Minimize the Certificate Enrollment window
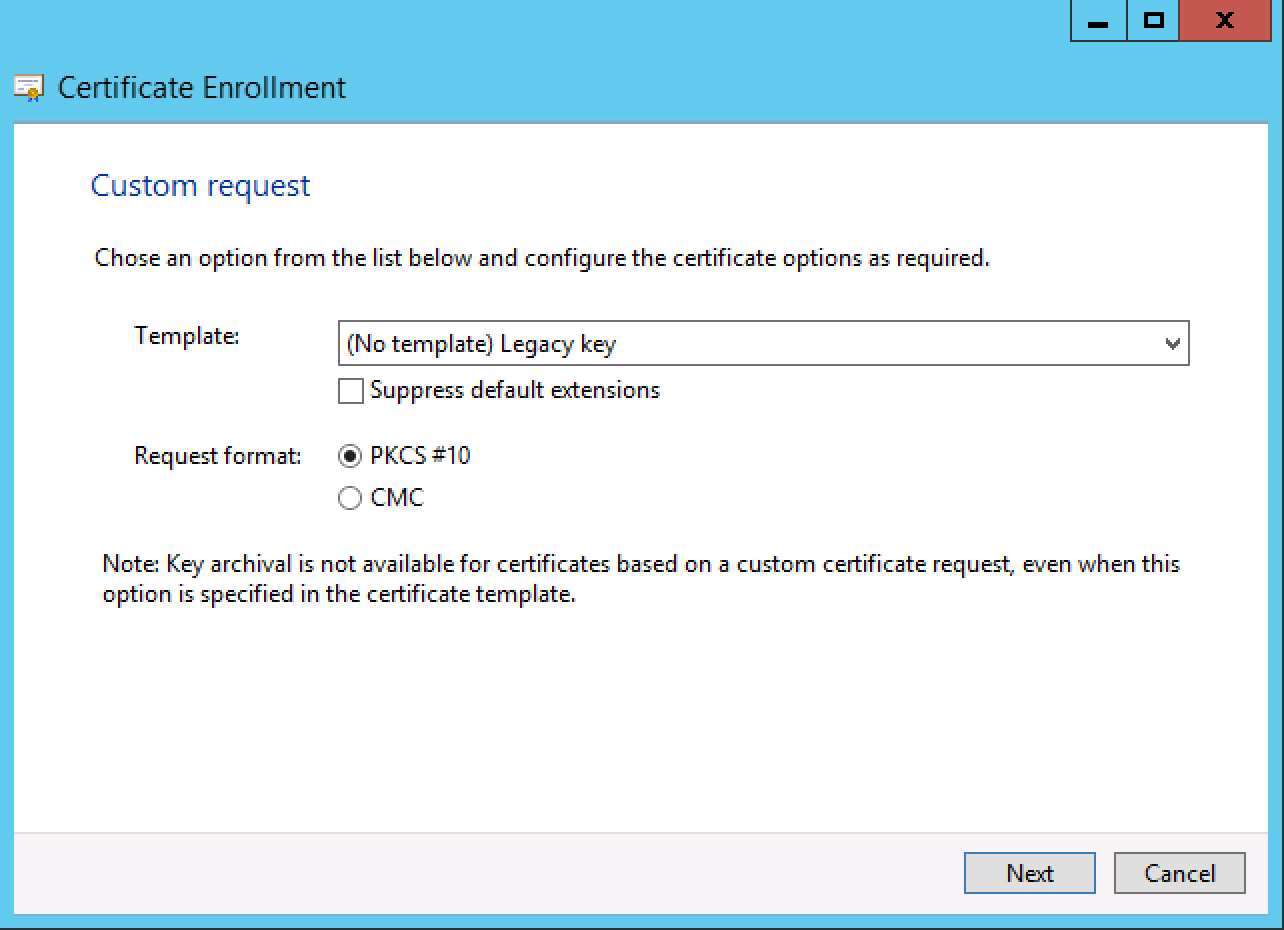Viewport: 1284px width, 930px height. pos(1099,21)
